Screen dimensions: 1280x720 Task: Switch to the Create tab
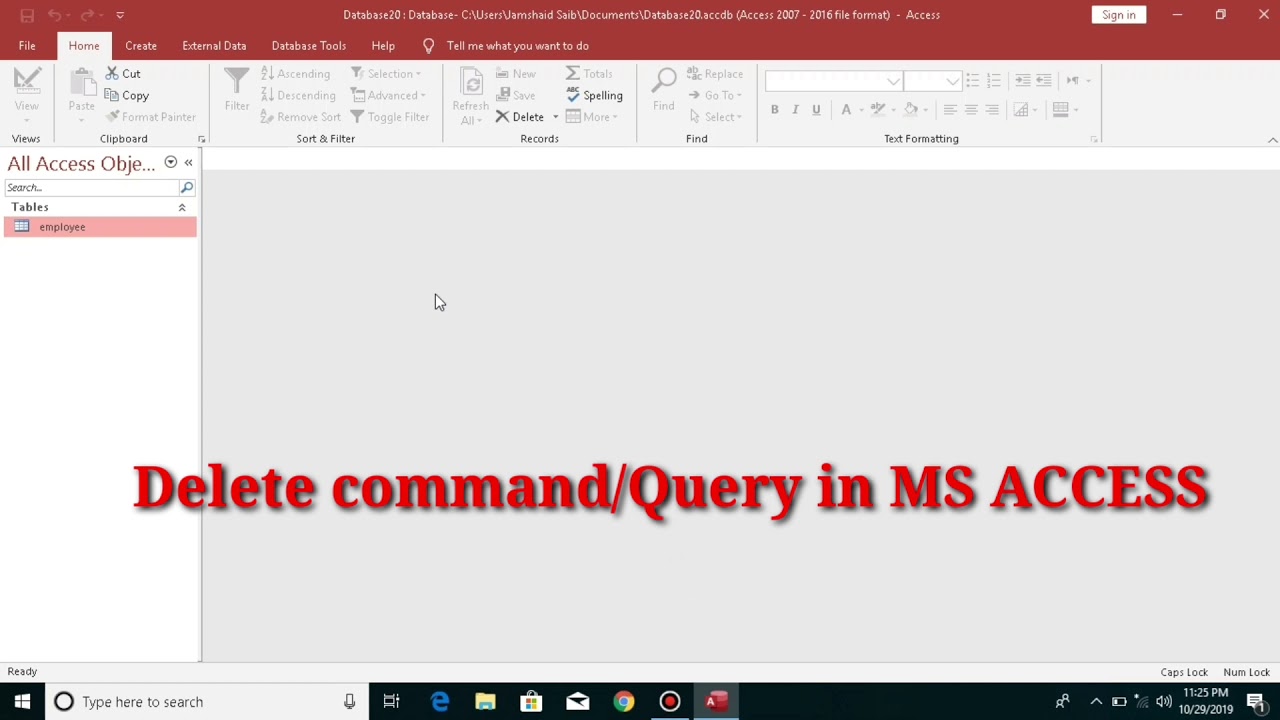pos(141,46)
